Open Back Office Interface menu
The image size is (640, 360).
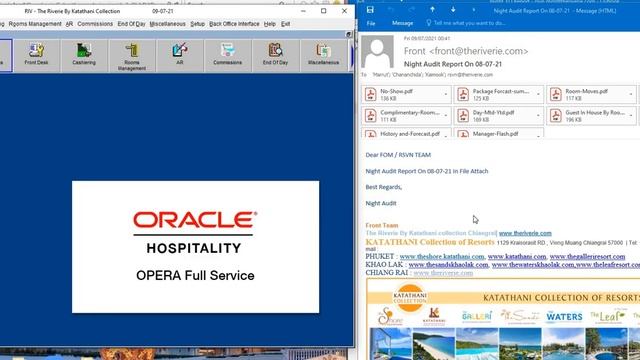click(x=234, y=24)
